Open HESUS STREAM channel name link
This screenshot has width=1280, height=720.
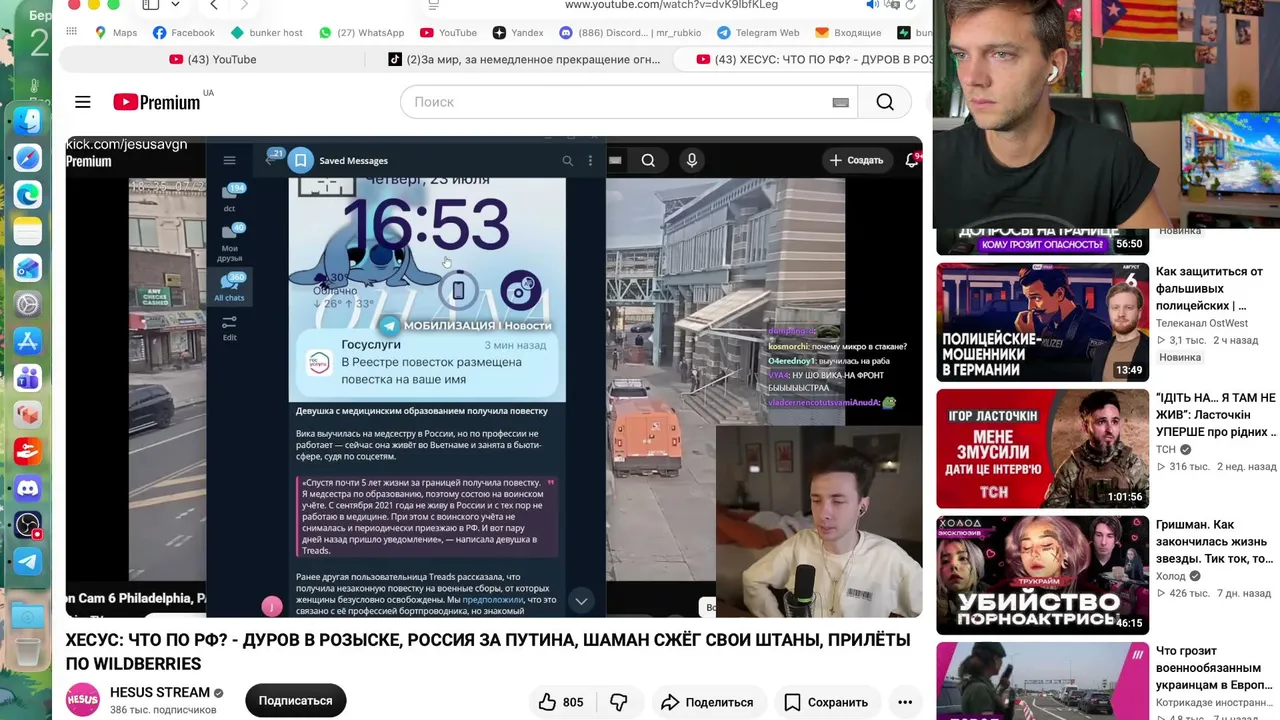point(160,692)
